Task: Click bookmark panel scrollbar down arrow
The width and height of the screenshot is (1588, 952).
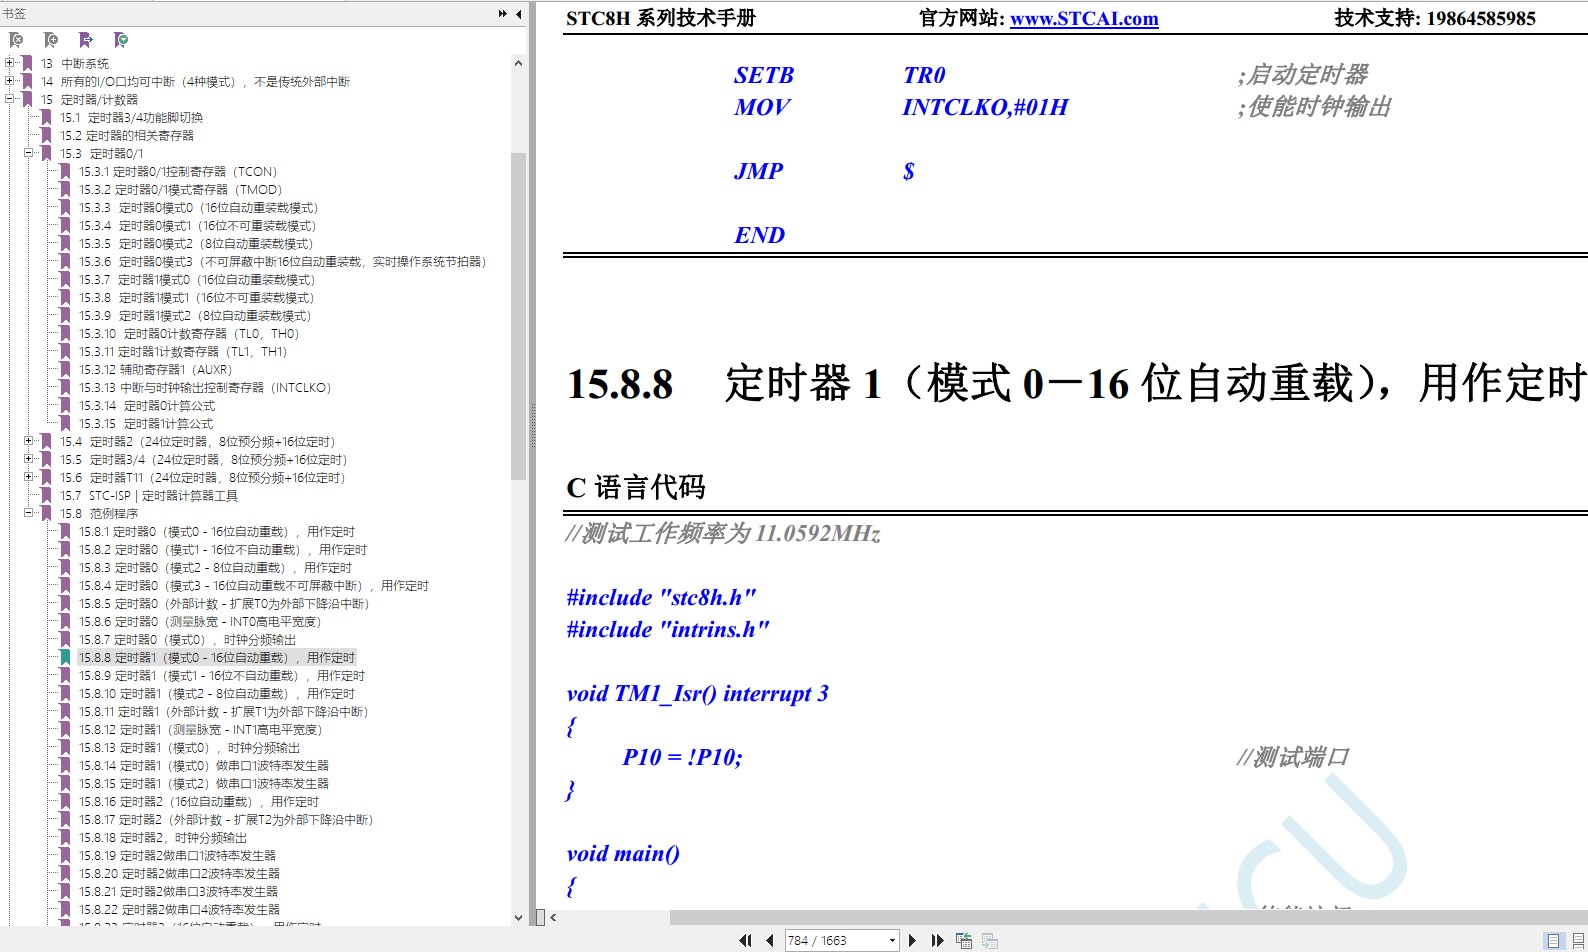Action: 518,917
